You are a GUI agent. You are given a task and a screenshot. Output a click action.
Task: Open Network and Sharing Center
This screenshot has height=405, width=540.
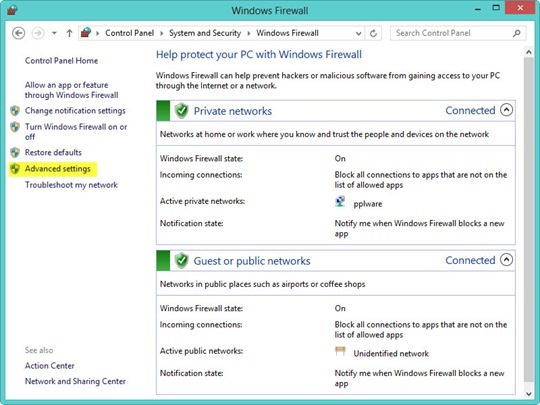pos(75,381)
